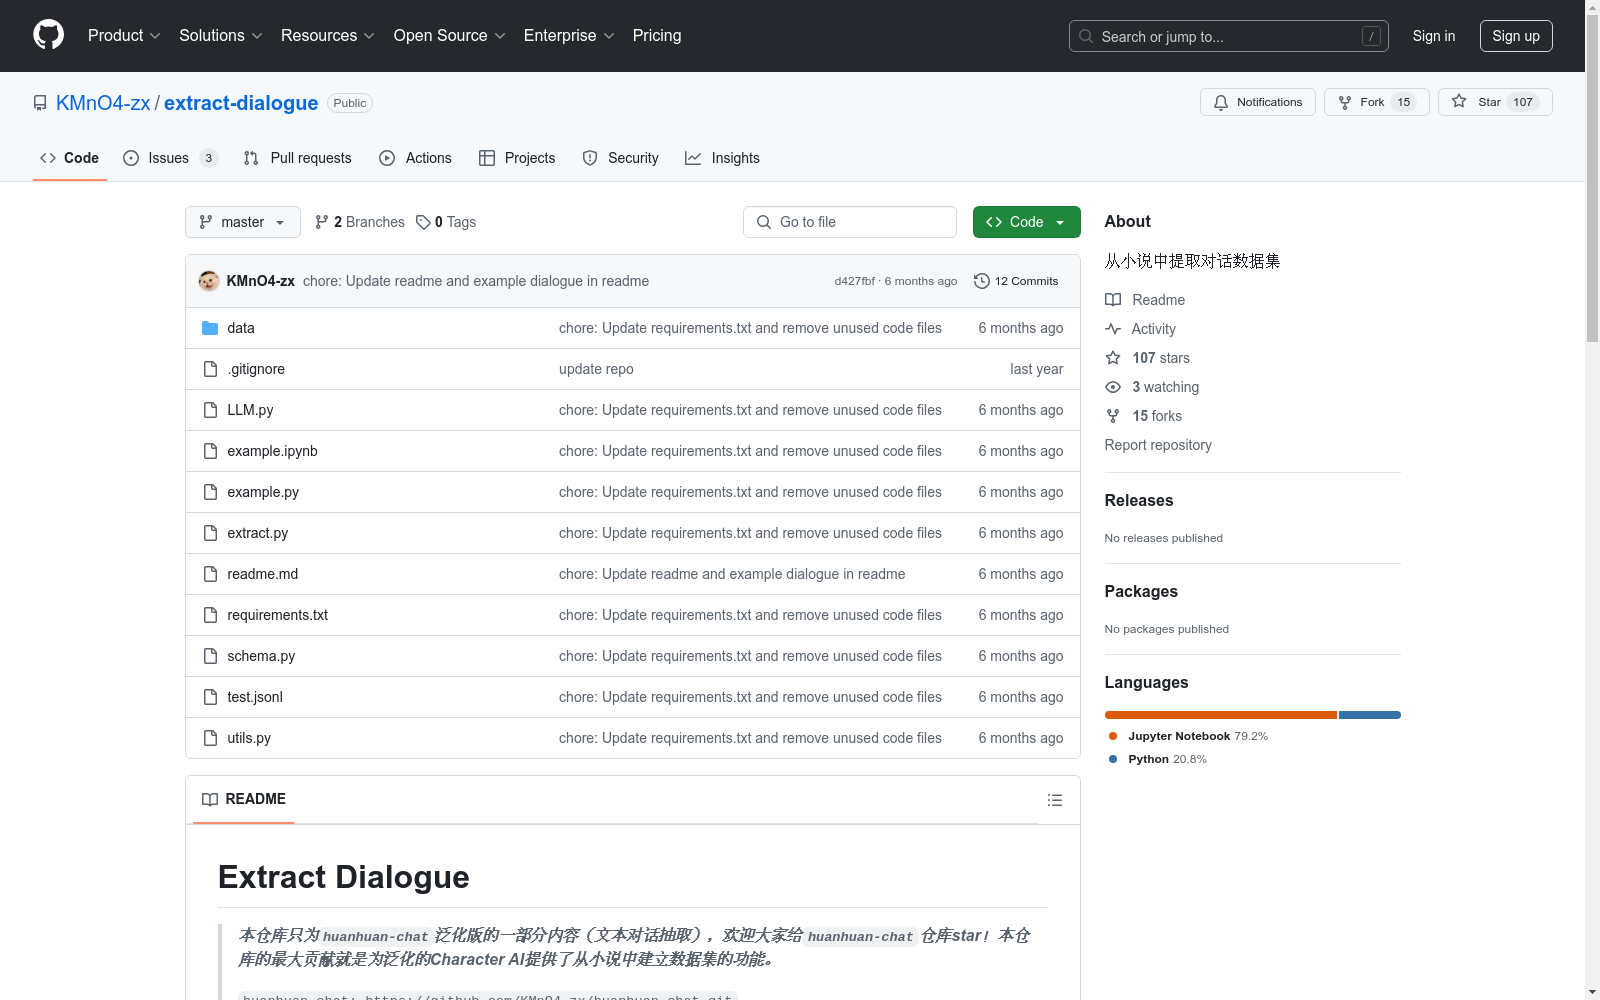Viewport: 1600px width, 1000px height.
Task: Star this repository
Action: coord(1494,102)
